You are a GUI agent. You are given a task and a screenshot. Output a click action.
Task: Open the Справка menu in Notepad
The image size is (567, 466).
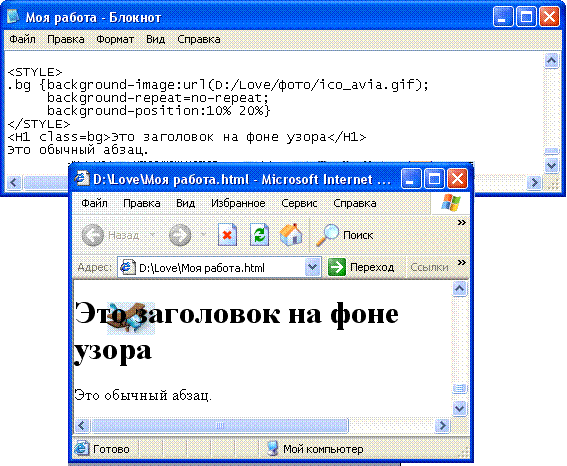tap(199, 39)
